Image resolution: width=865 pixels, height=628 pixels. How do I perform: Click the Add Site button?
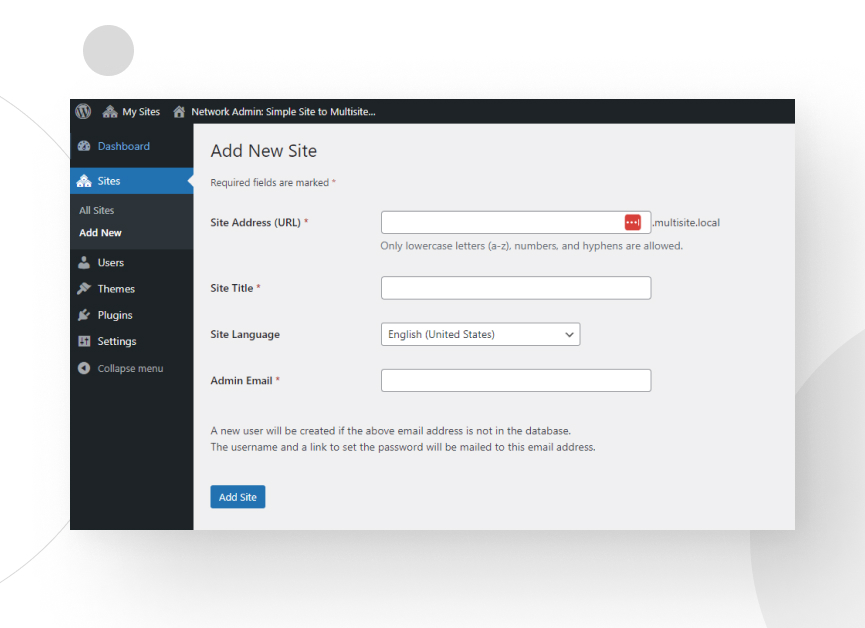point(238,497)
